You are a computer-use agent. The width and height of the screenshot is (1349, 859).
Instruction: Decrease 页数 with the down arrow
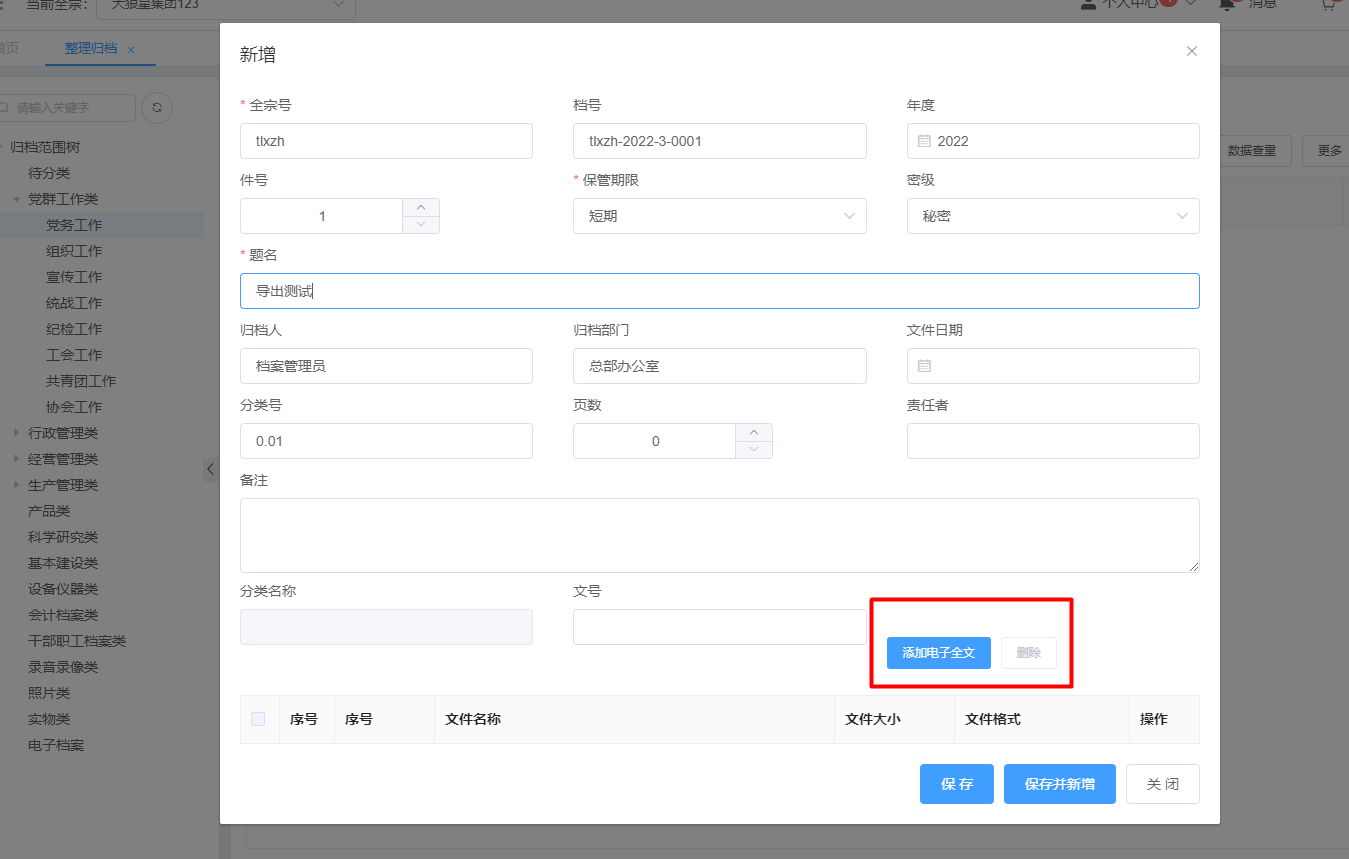(x=754, y=449)
